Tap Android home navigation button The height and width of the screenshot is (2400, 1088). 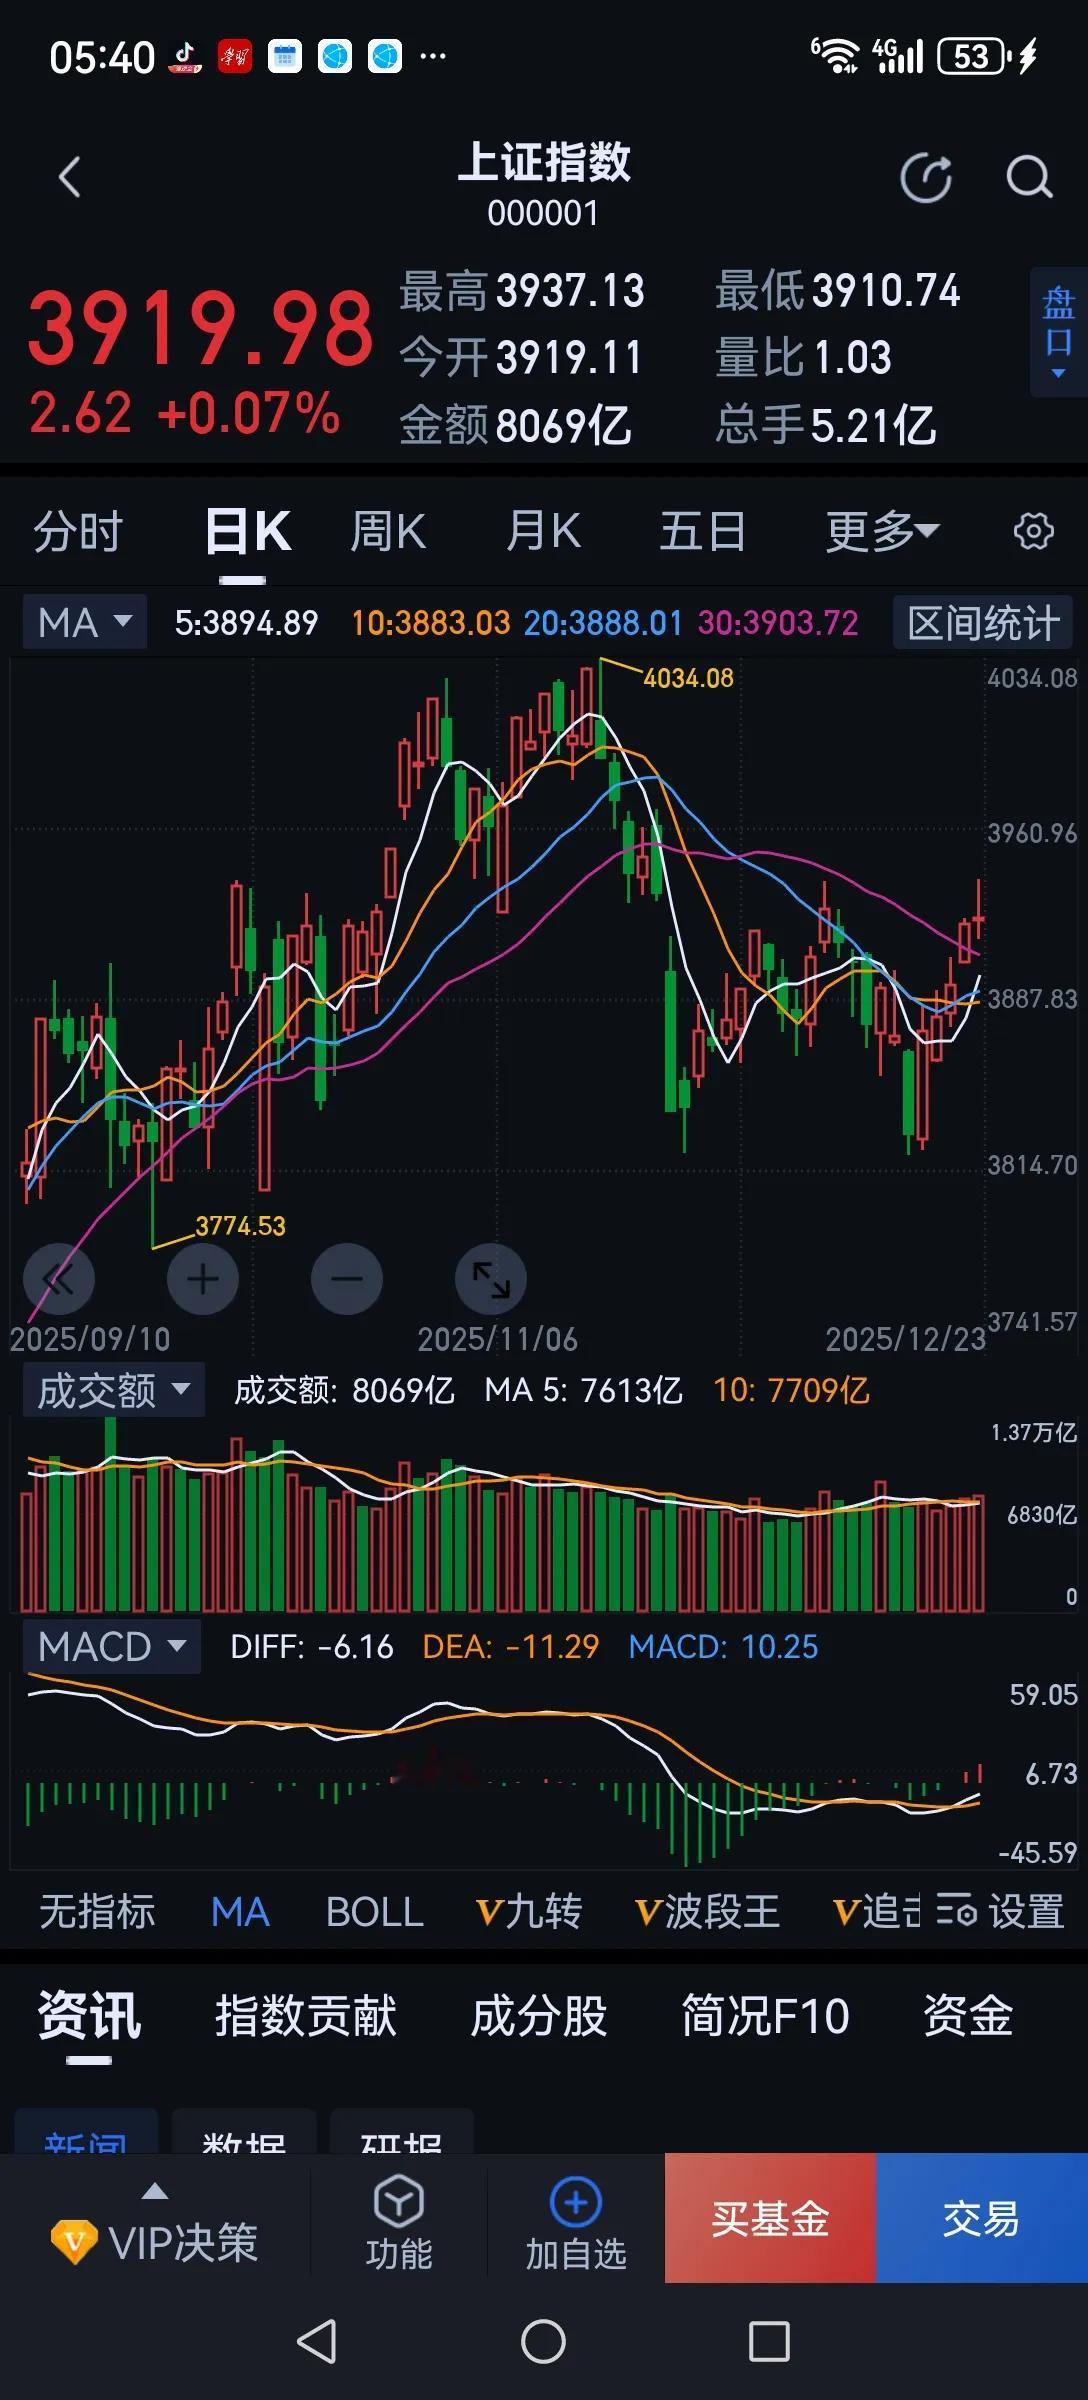pyautogui.click(x=543, y=2341)
